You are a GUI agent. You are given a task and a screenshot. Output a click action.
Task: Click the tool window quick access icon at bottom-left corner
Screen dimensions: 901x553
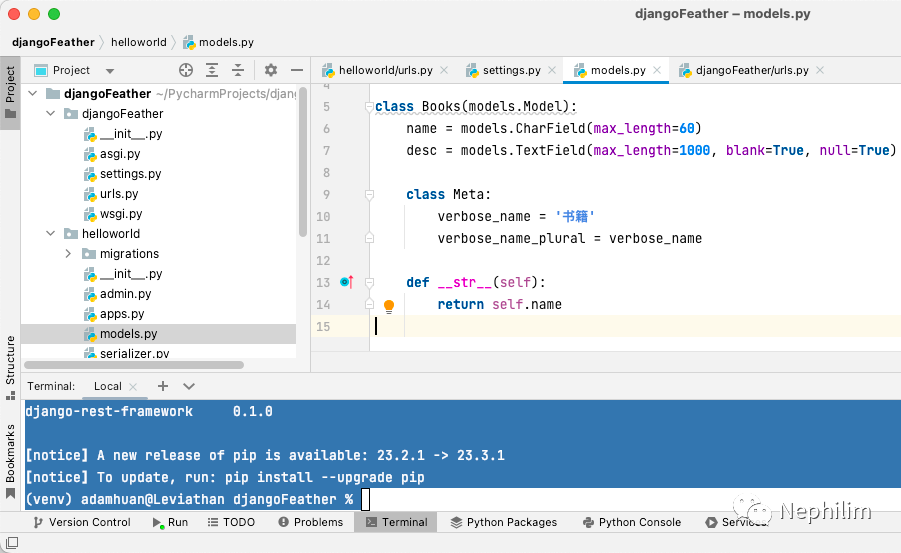coord(11,542)
